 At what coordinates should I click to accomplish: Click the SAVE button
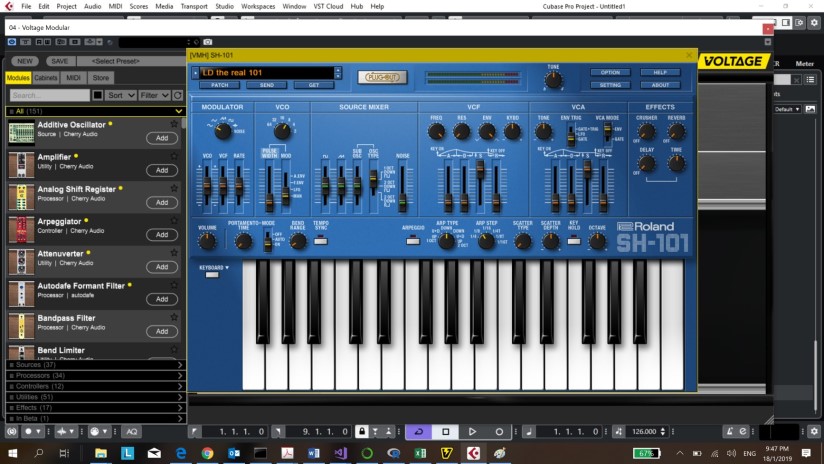coord(59,61)
